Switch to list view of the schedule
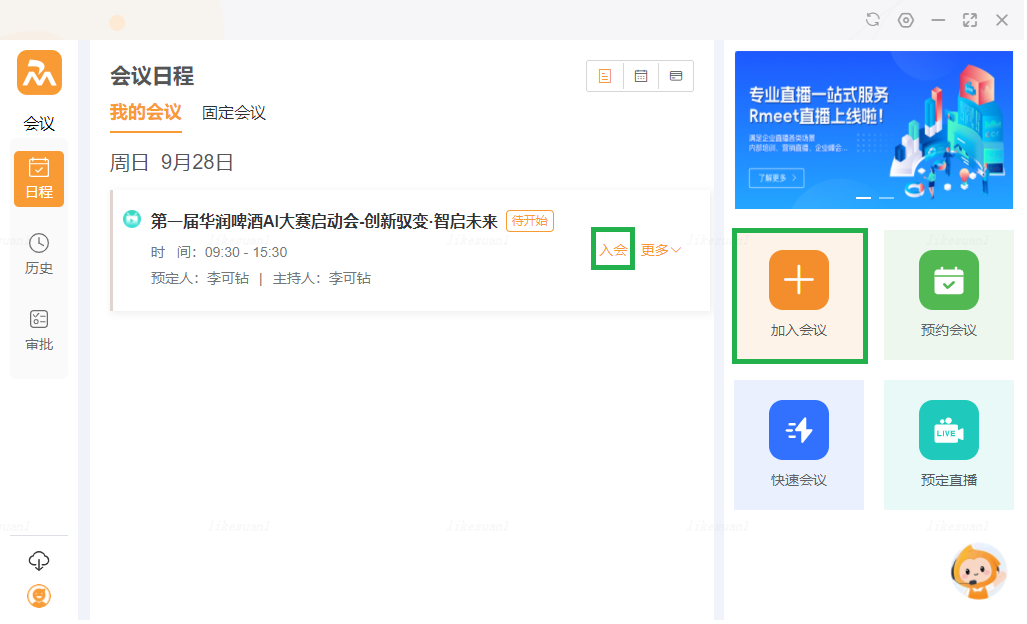 [604, 76]
